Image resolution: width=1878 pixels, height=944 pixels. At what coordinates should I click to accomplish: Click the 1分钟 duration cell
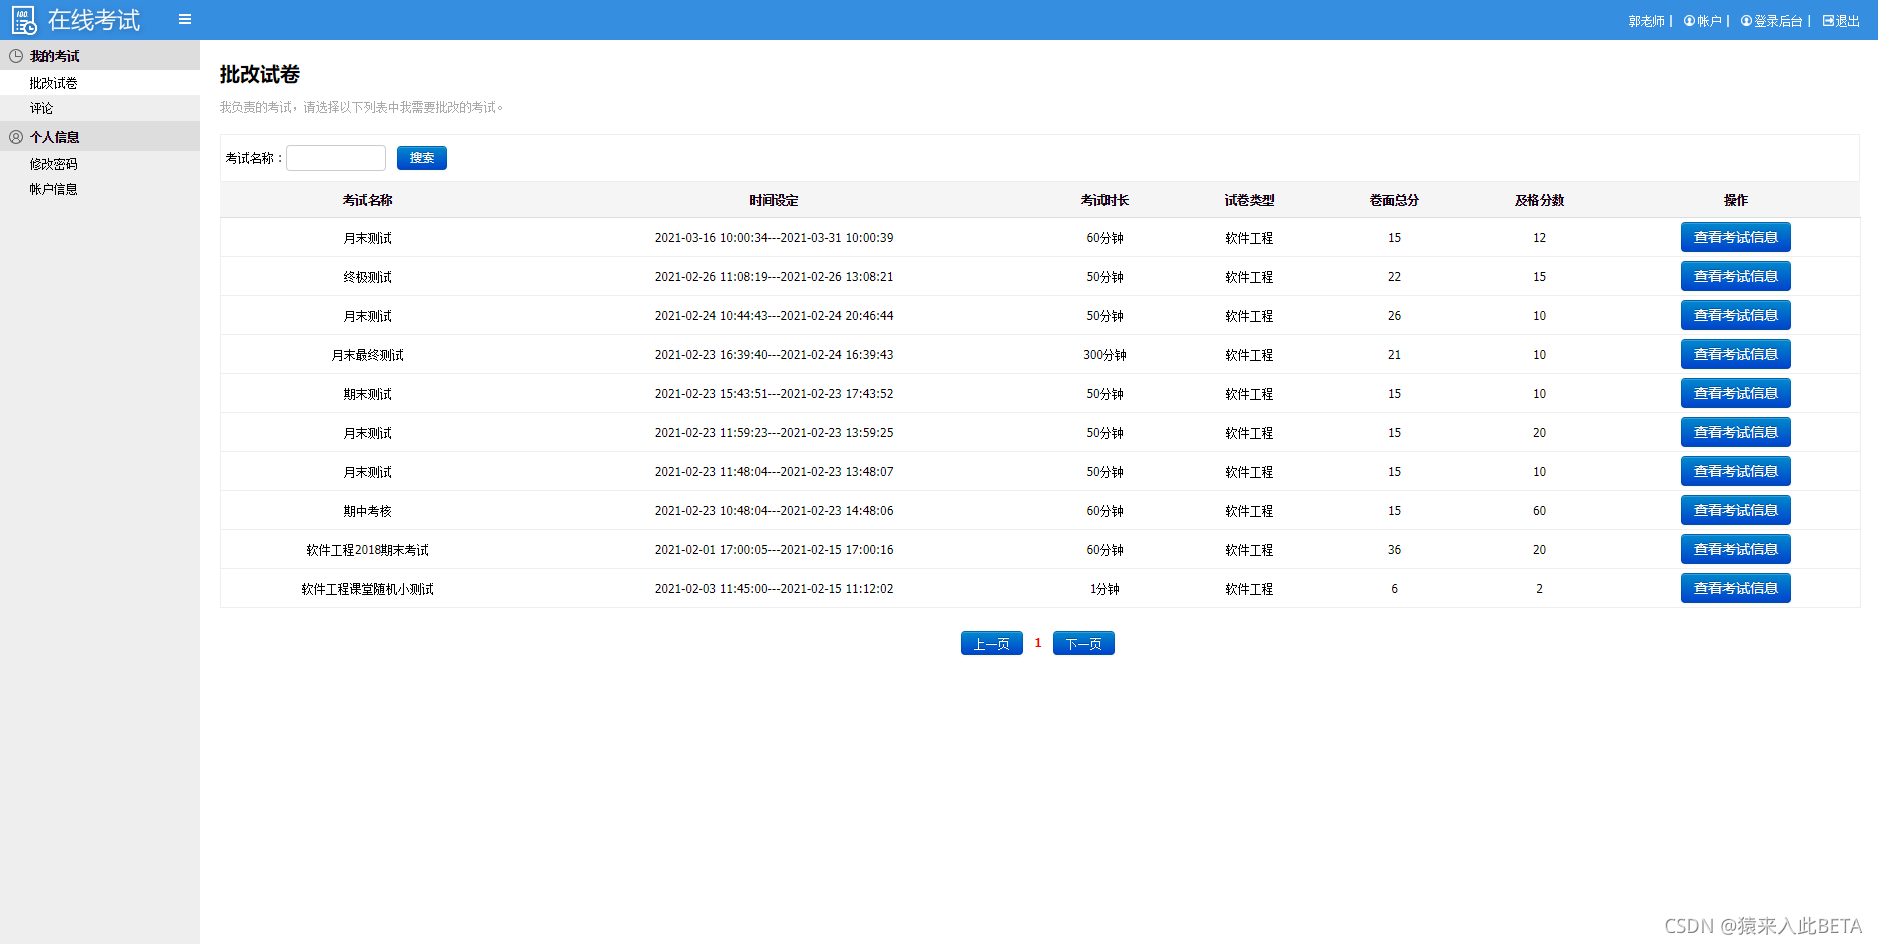(x=1105, y=589)
